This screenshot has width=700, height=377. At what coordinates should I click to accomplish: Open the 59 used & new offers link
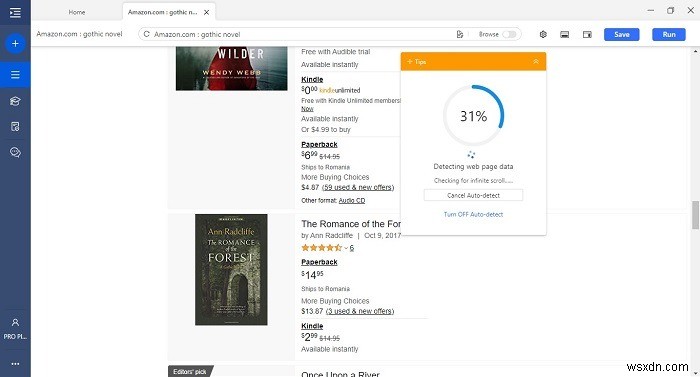point(358,187)
